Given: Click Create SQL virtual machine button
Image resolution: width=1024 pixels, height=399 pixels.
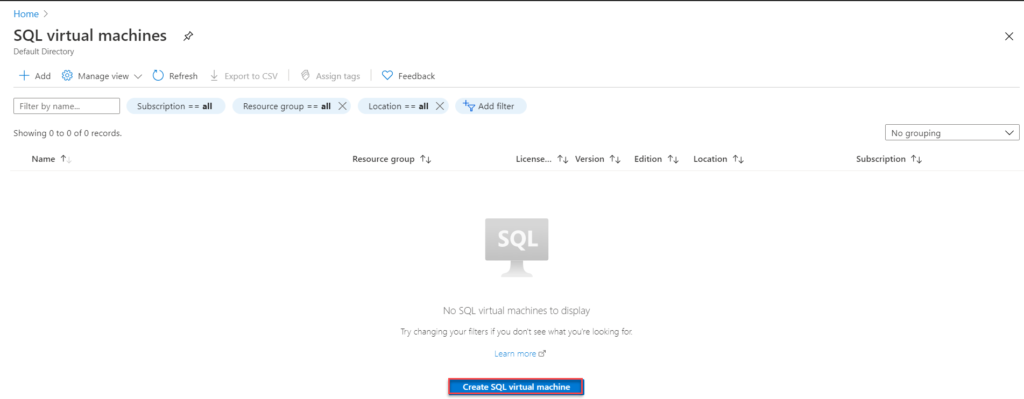Looking at the screenshot, I should point(516,387).
